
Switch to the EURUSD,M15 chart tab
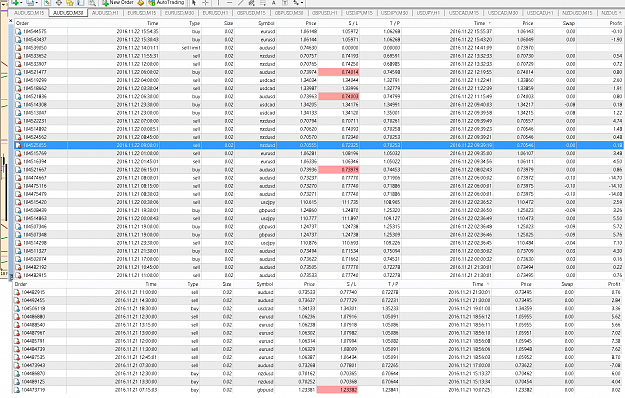[142, 13]
